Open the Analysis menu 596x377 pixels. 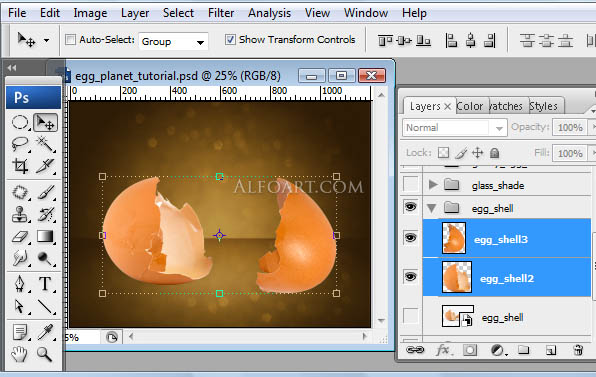(269, 13)
